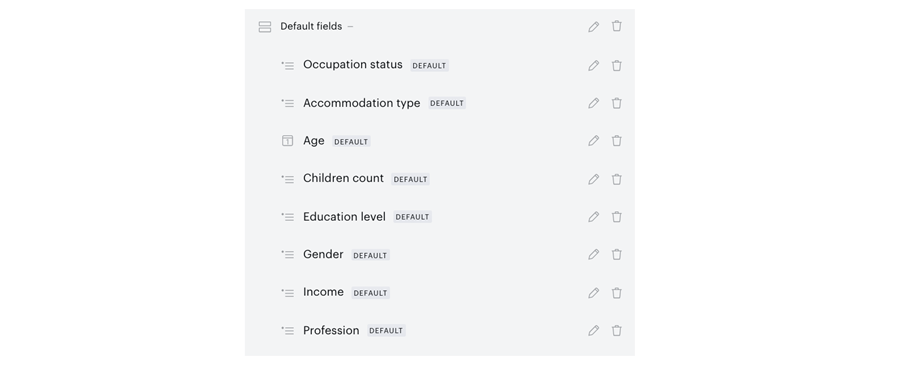This screenshot has width=907, height=365.
Task: Click DEFAULT badge next to Profession
Action: pyautogui.click(x=386, y=331)
